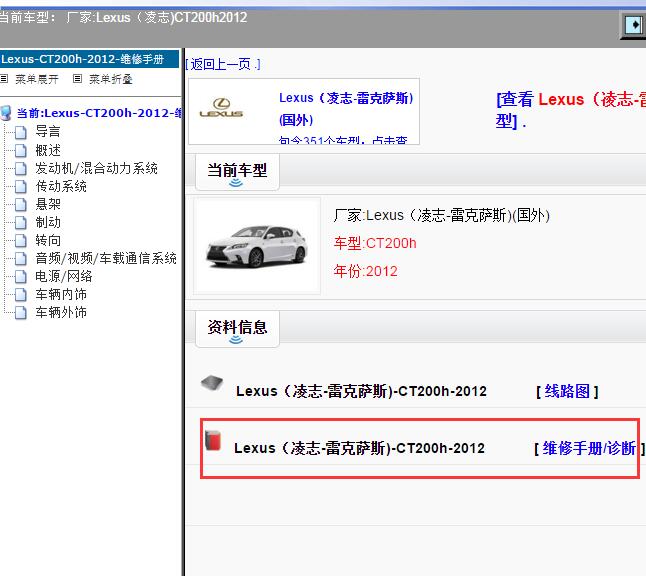Click the Lexus-CT200h-2012-维修手册 panel header
646x576 pixels.
pyautogui.click(x=89, y=59)
